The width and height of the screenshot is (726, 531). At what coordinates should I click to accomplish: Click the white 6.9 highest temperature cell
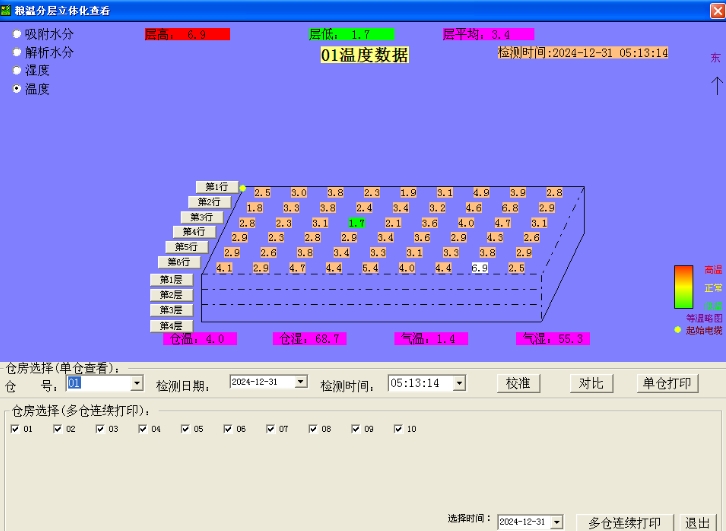480,268
